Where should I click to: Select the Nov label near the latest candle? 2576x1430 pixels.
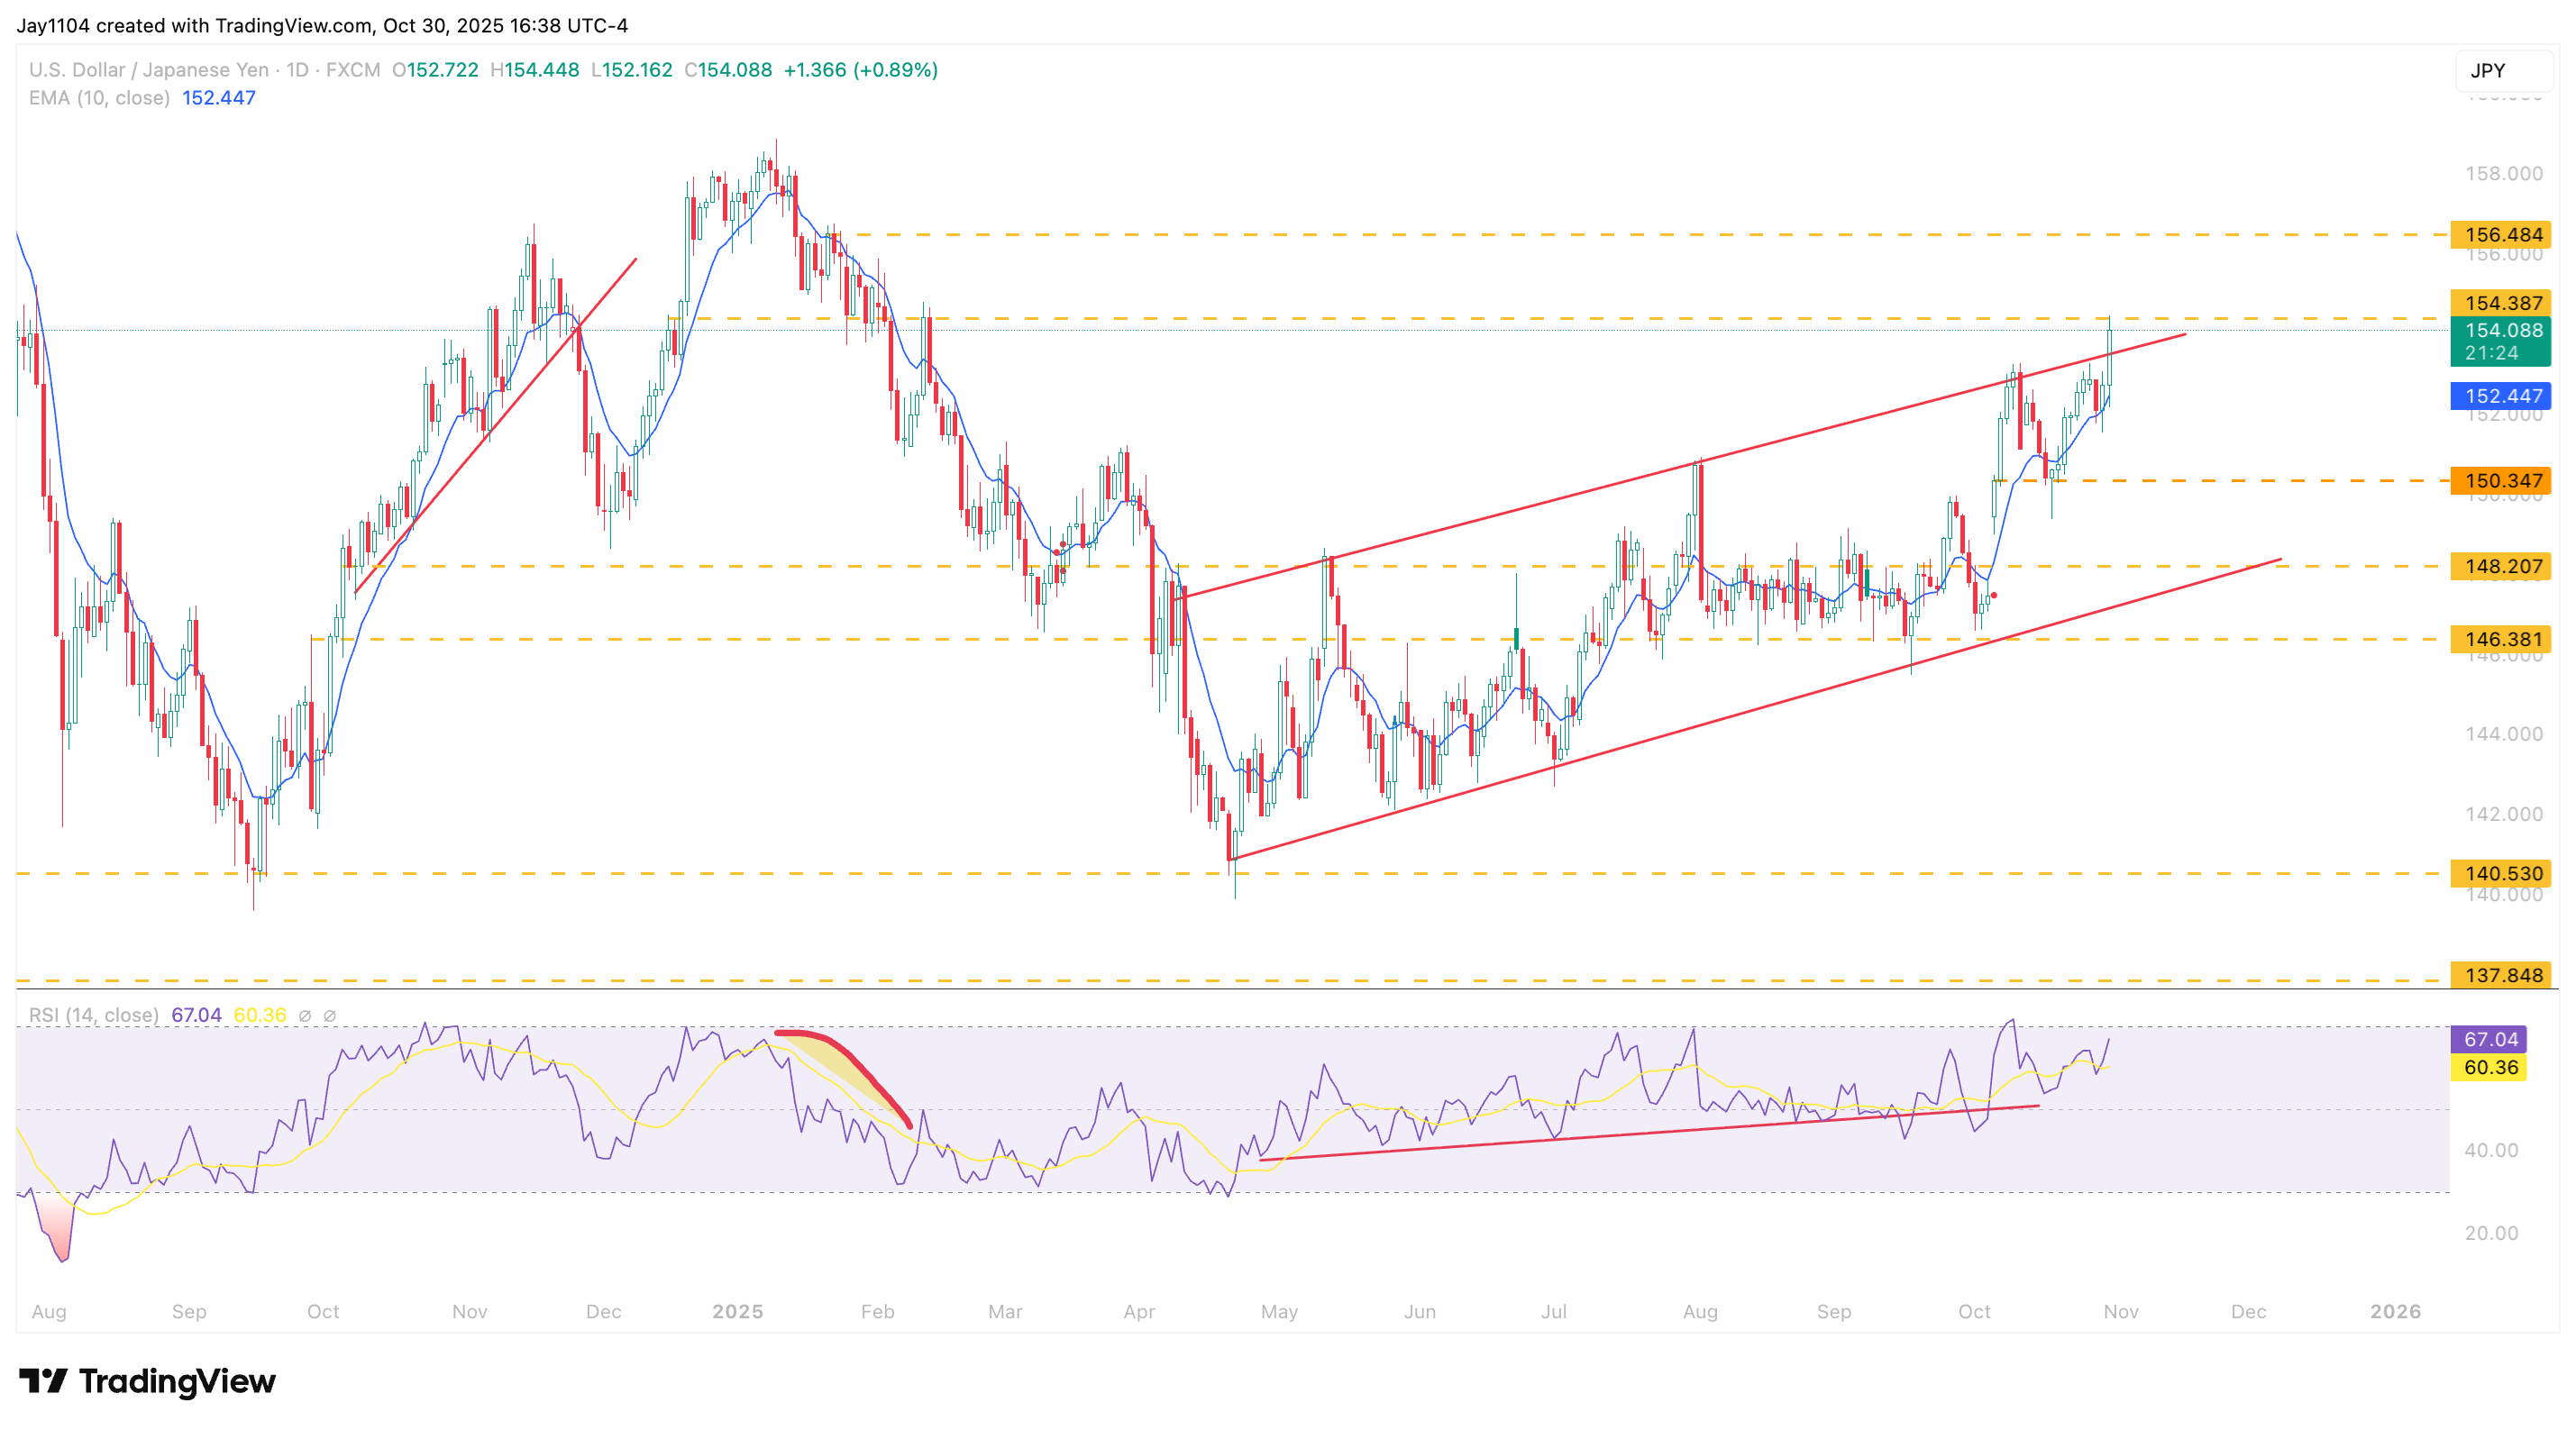(x=2120, y=1312)
